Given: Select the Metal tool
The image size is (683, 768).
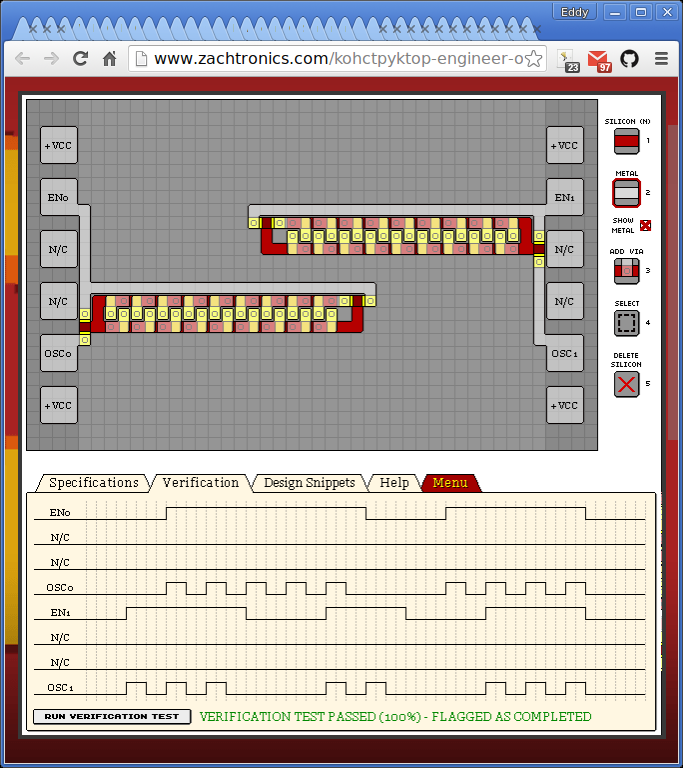Looking at the screenshot, I should pyautogui.click(x=626, y=193).
